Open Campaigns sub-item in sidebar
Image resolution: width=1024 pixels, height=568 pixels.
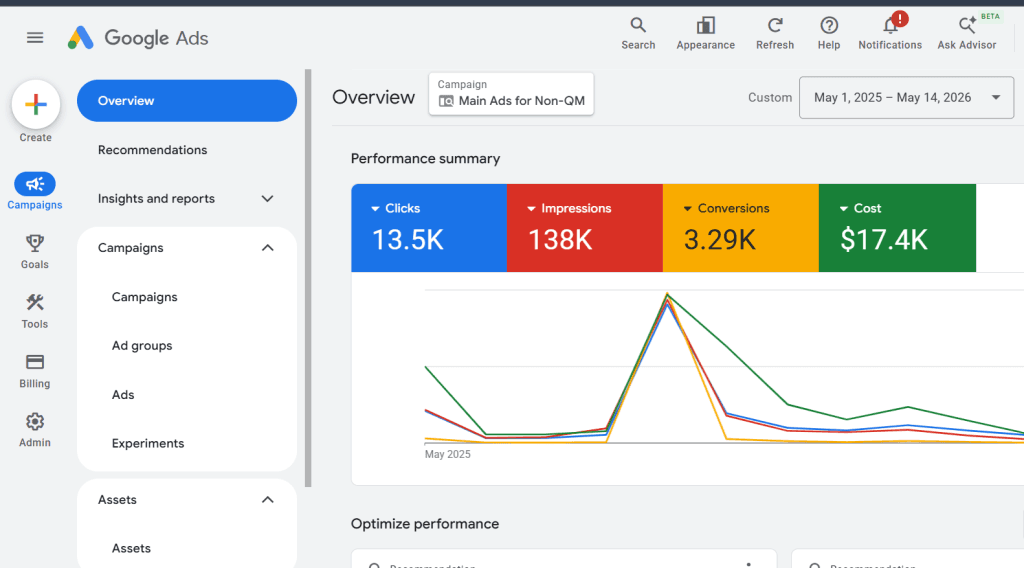click(x=144, y=297)
